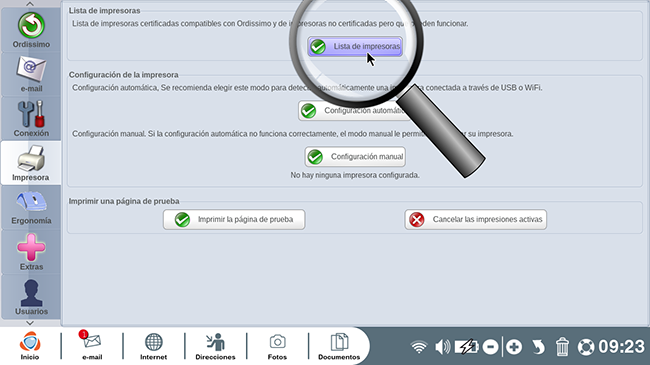This screenshot has height=365, width=650.
Task: Click the speaker volume icon
Action: point(442,347)
